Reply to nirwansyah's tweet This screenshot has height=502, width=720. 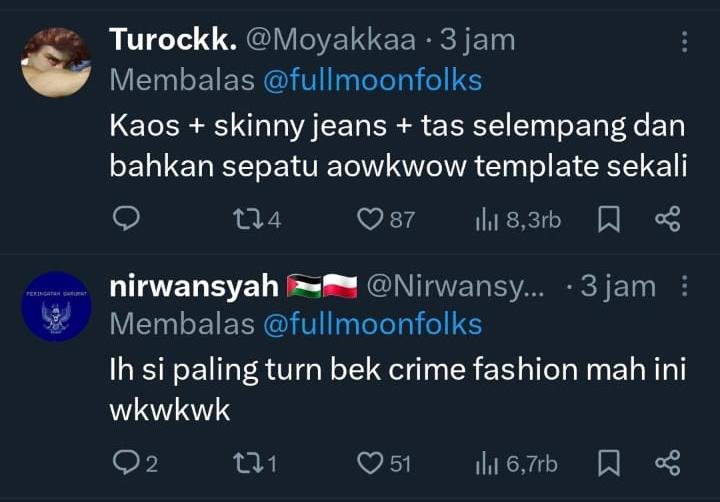click(x=125, y=462)
